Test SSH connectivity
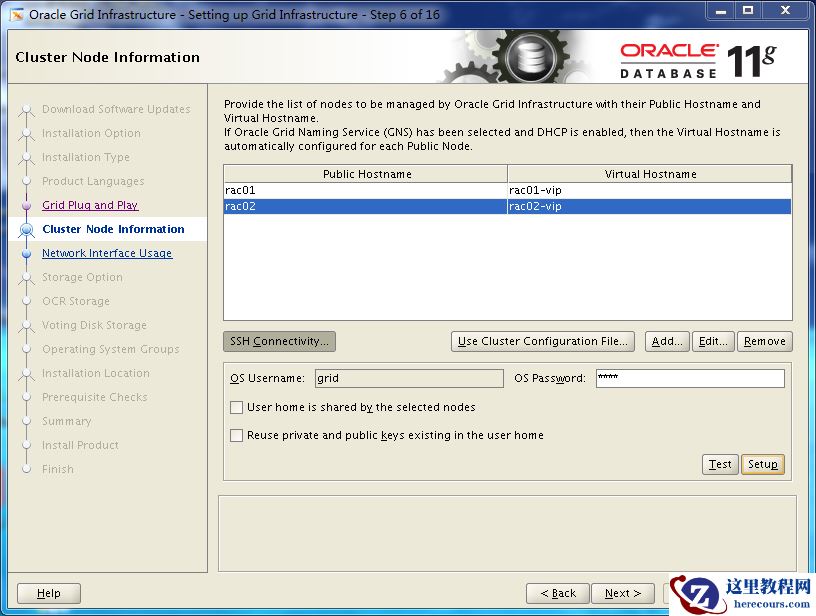The width and height of the screenshot is (816, 616). pyautogui.click(x=720, y=464)
